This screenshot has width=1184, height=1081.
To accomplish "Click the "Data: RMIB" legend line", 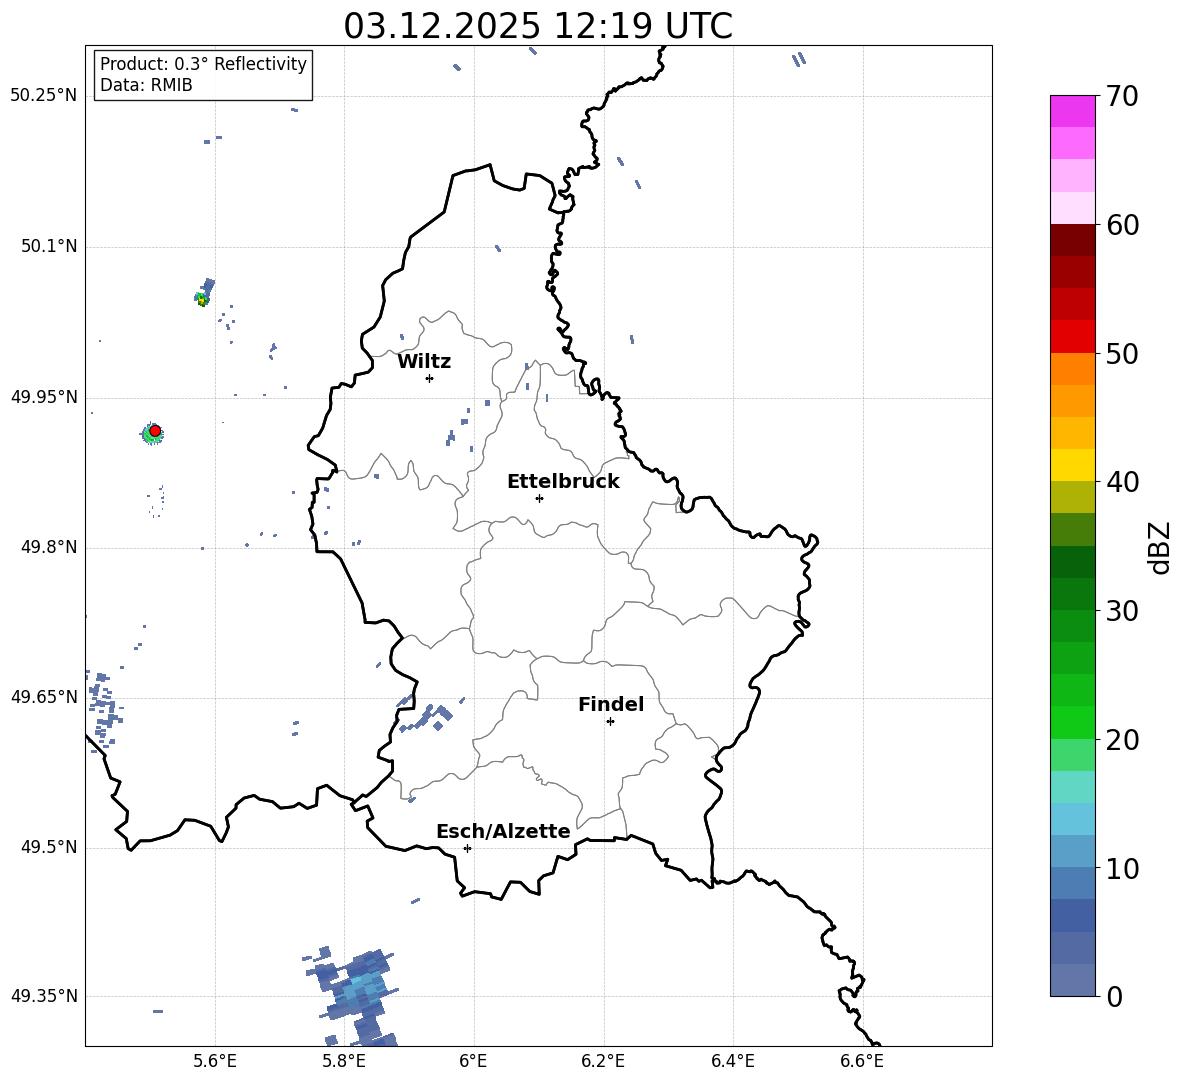I will coord(146,85).
